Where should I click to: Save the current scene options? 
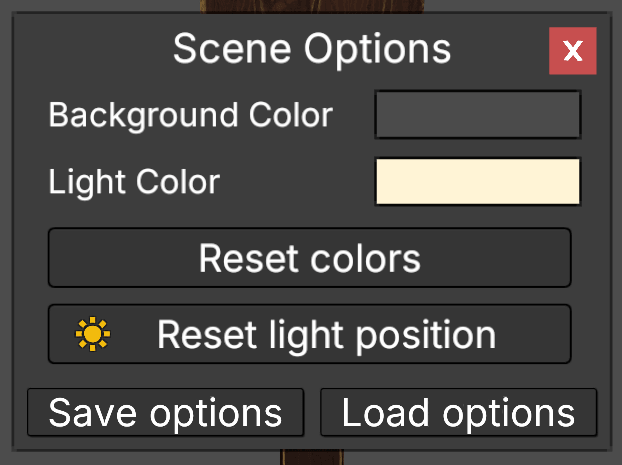click(x=165, y=413)
